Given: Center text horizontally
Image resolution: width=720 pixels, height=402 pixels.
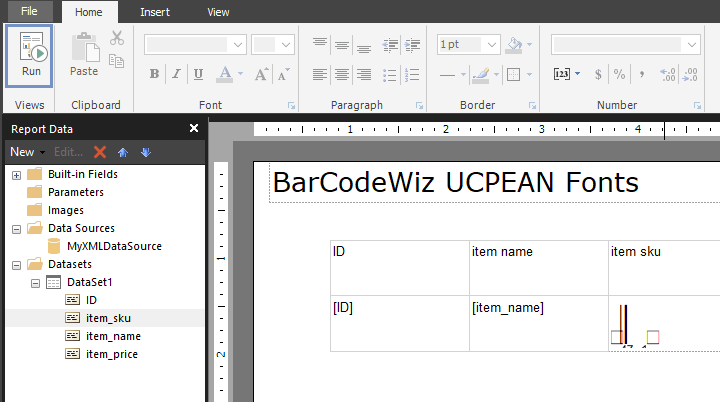Looking at the screenshot, I should coord(342,74).
